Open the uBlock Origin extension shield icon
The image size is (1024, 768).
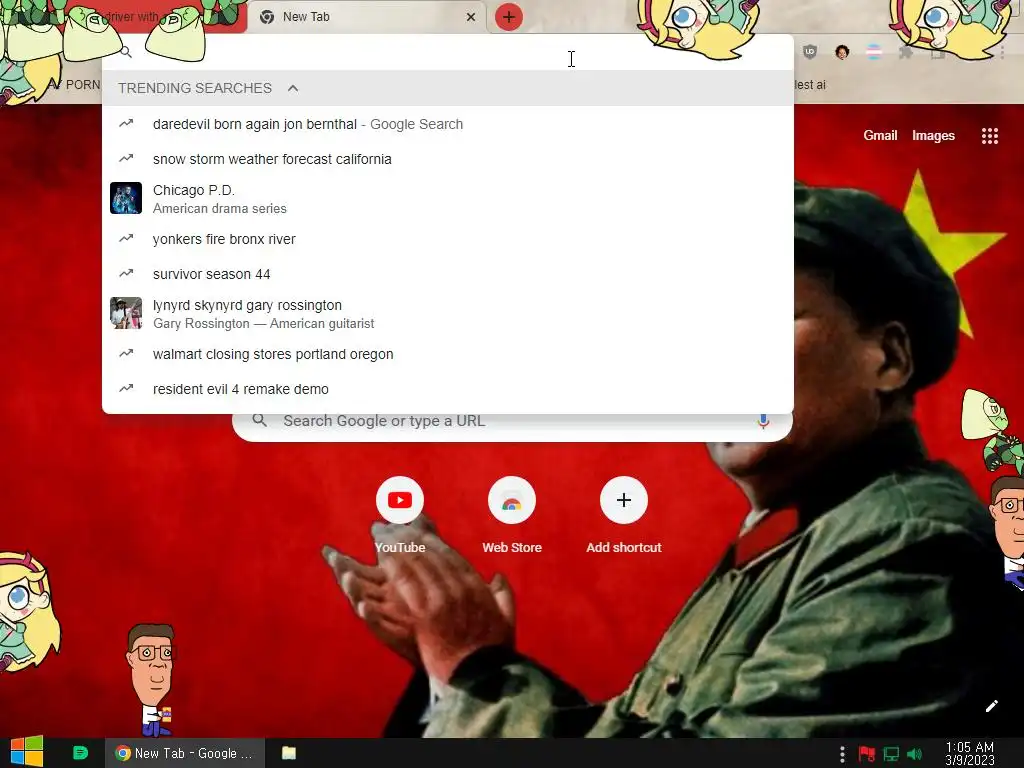(x=810, y=52)
